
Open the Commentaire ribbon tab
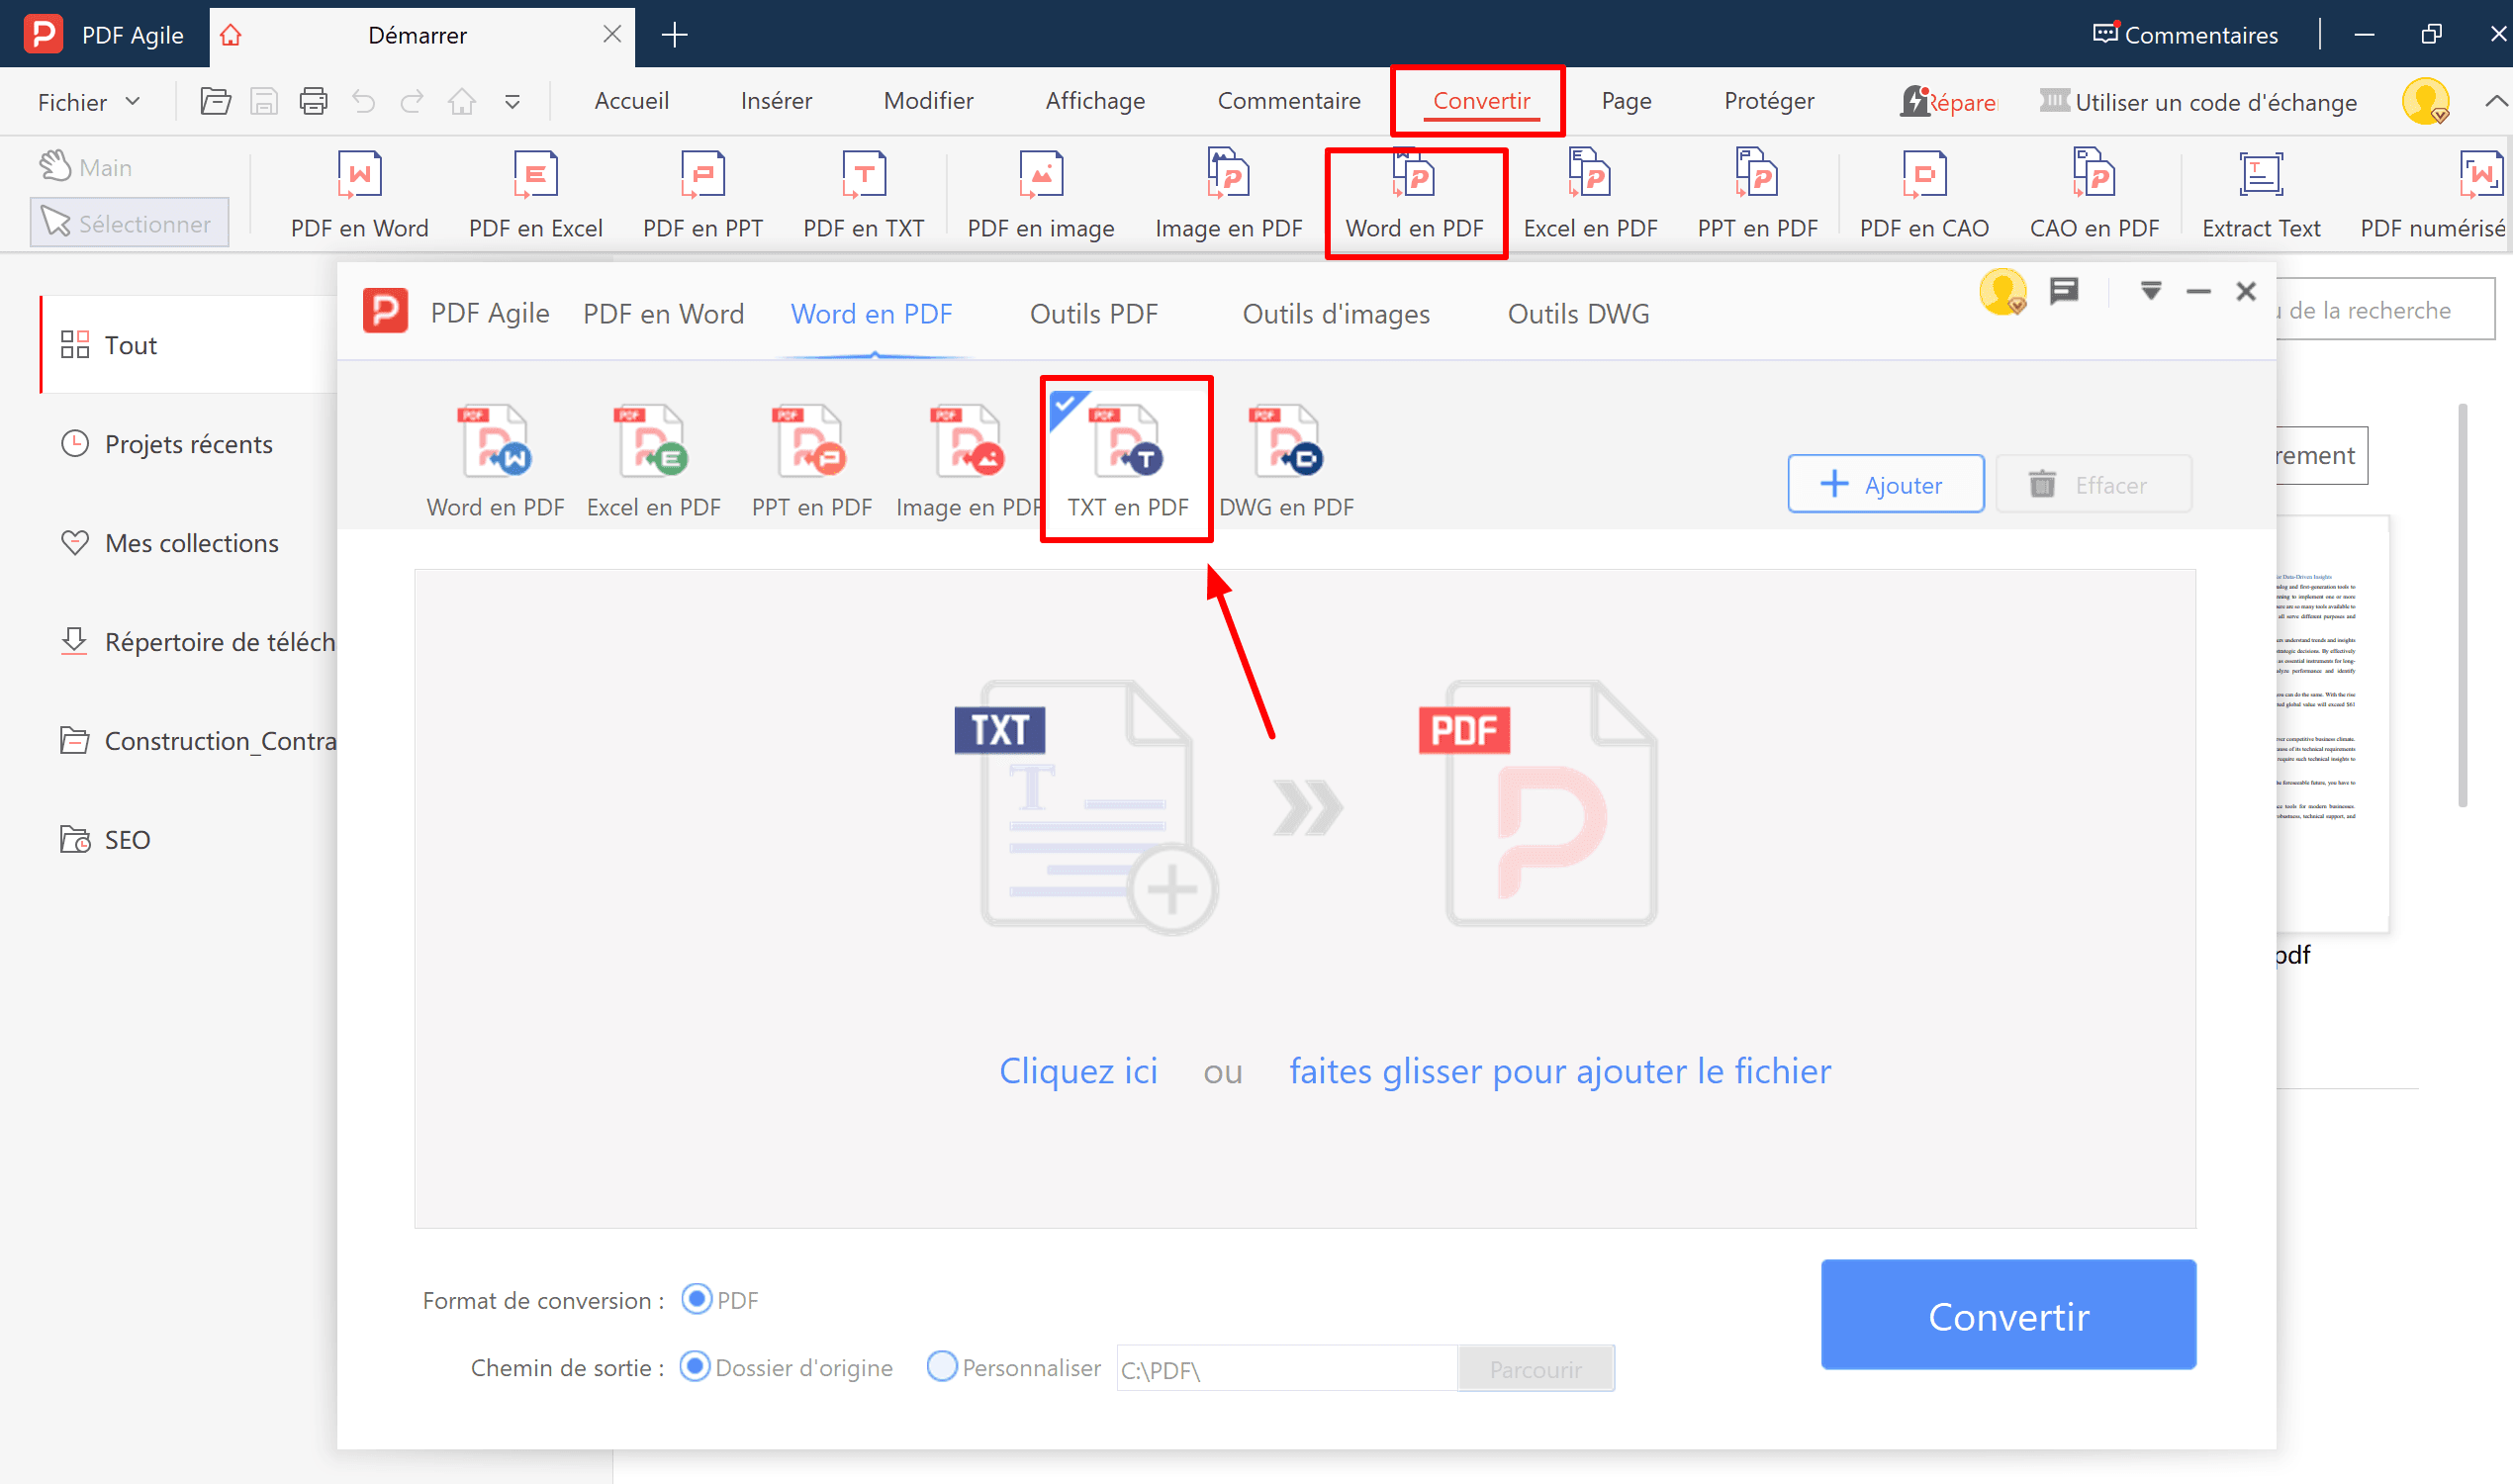[1288, 101]
